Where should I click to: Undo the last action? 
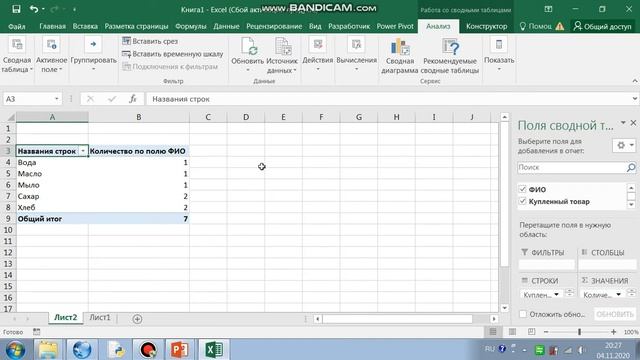click(34, 9)
